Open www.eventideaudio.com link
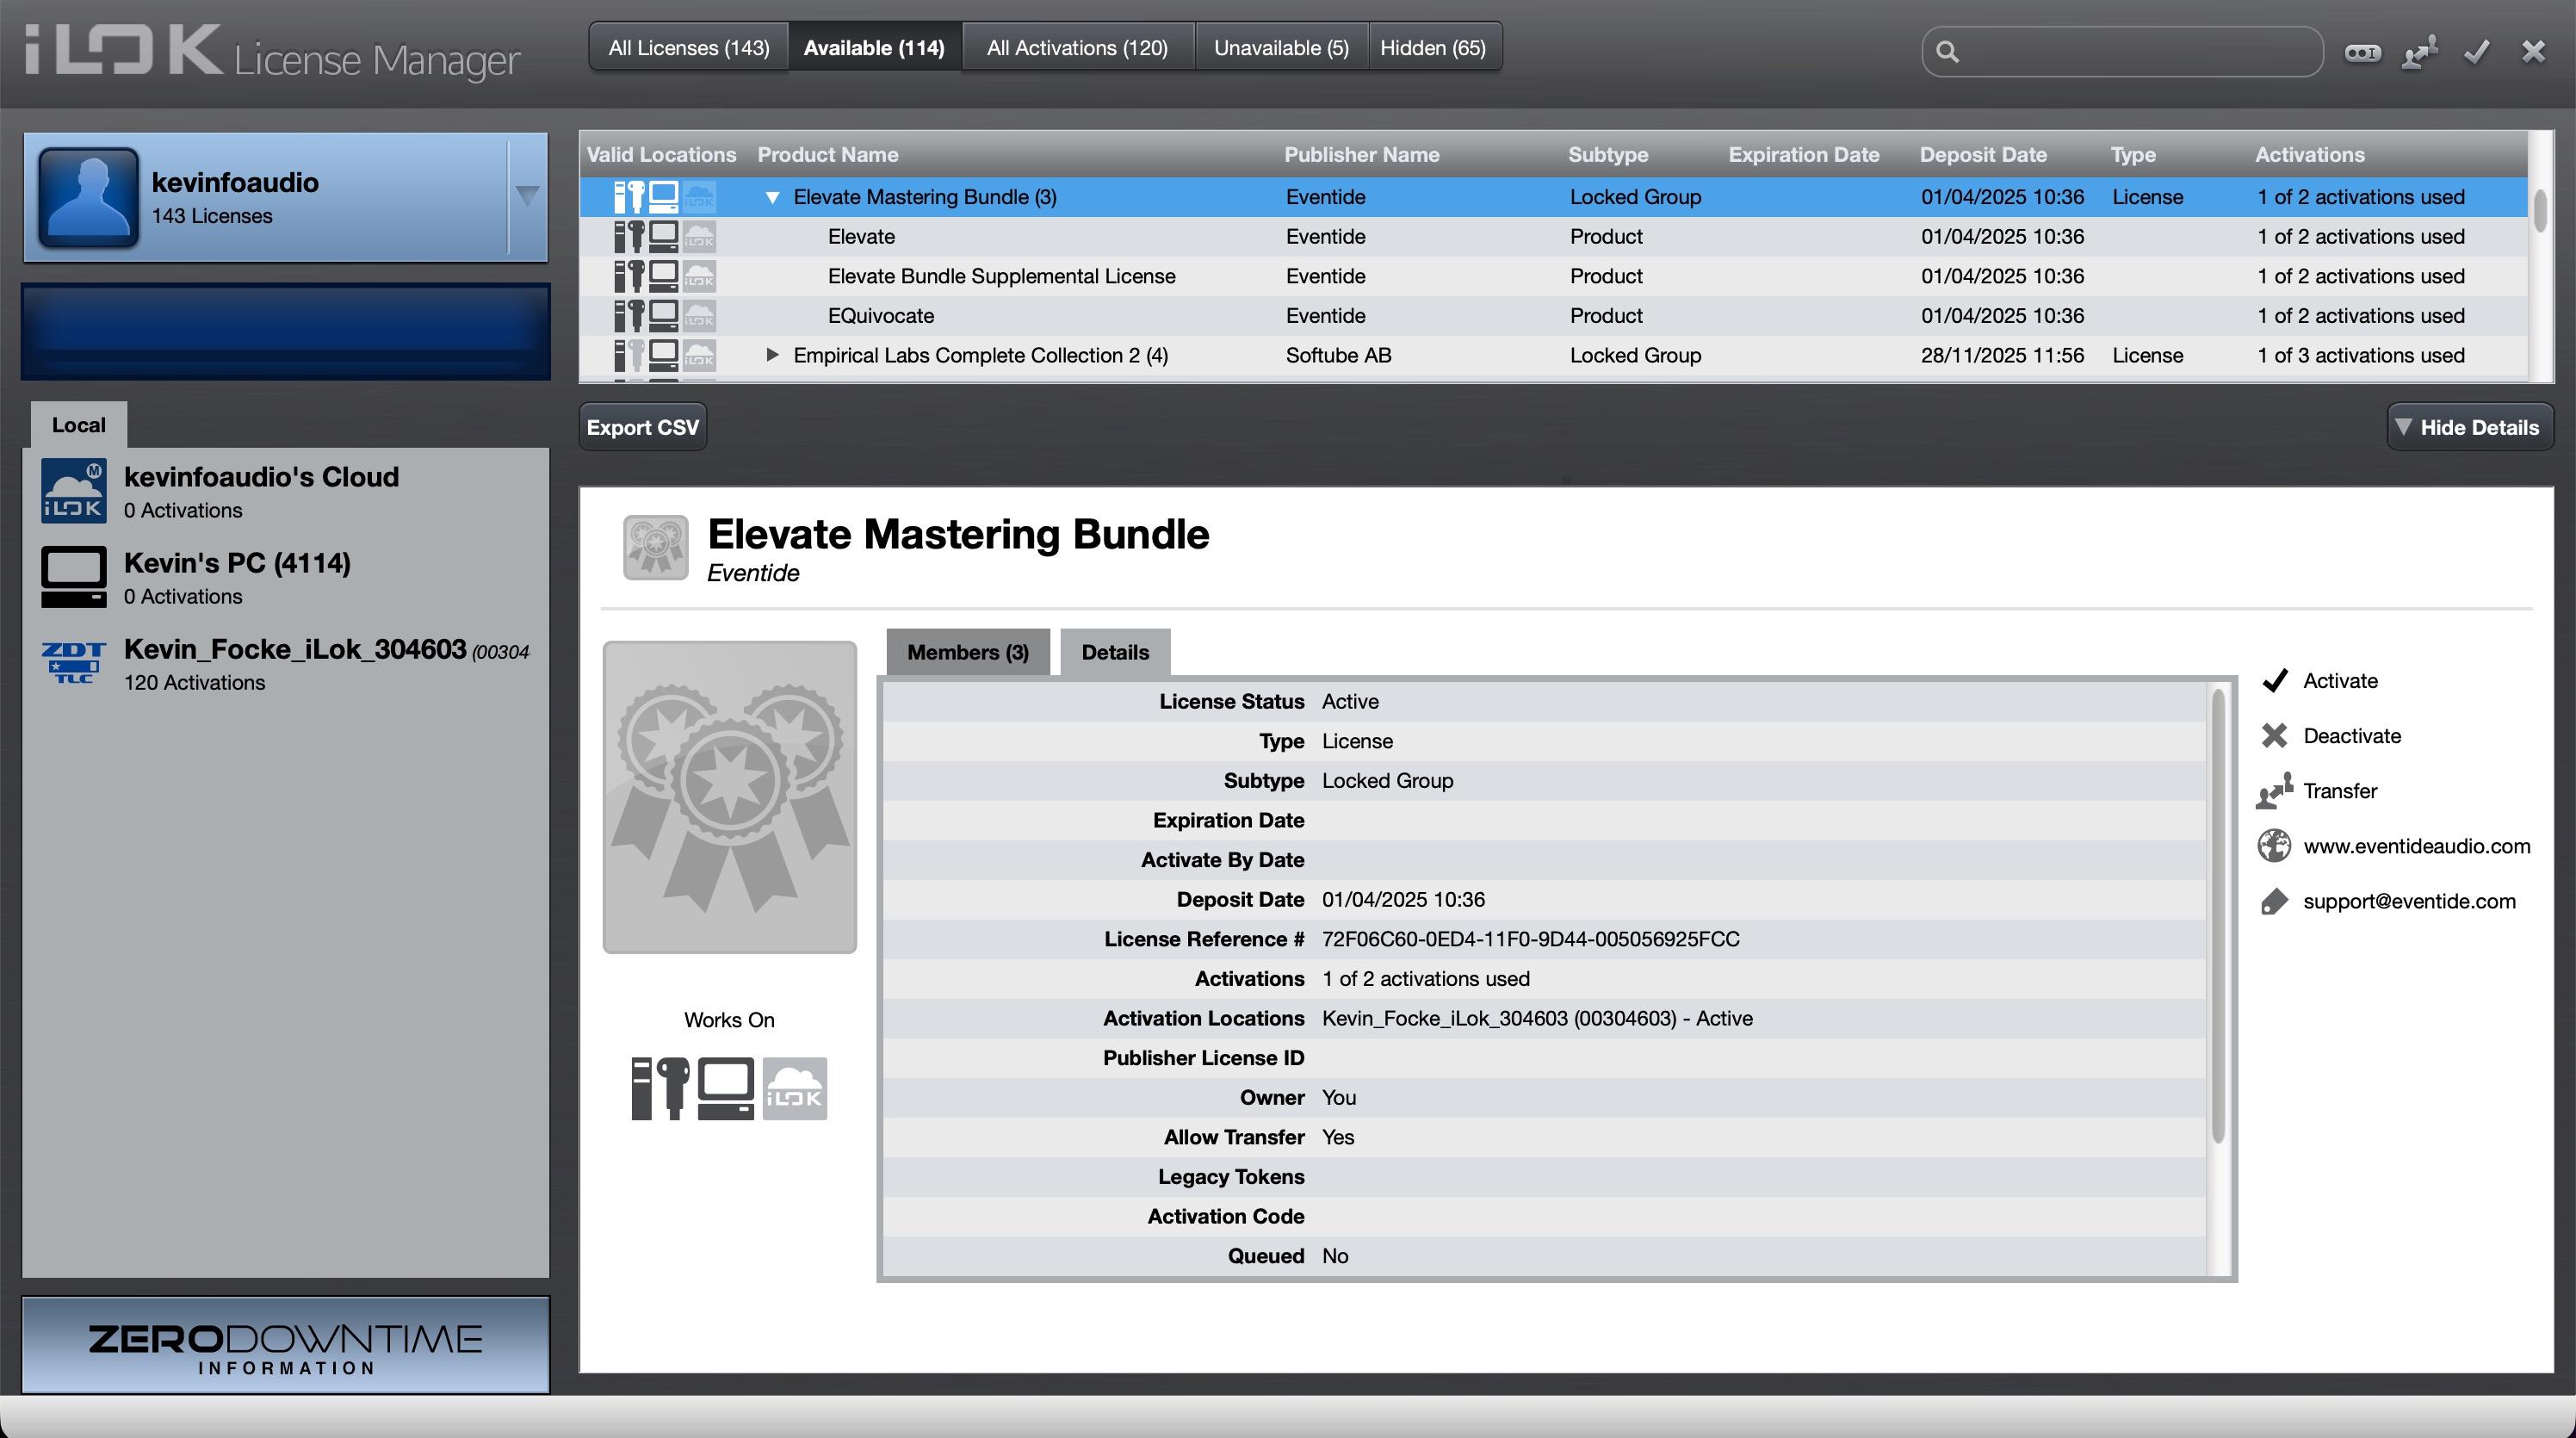 tap(2416, 846)
